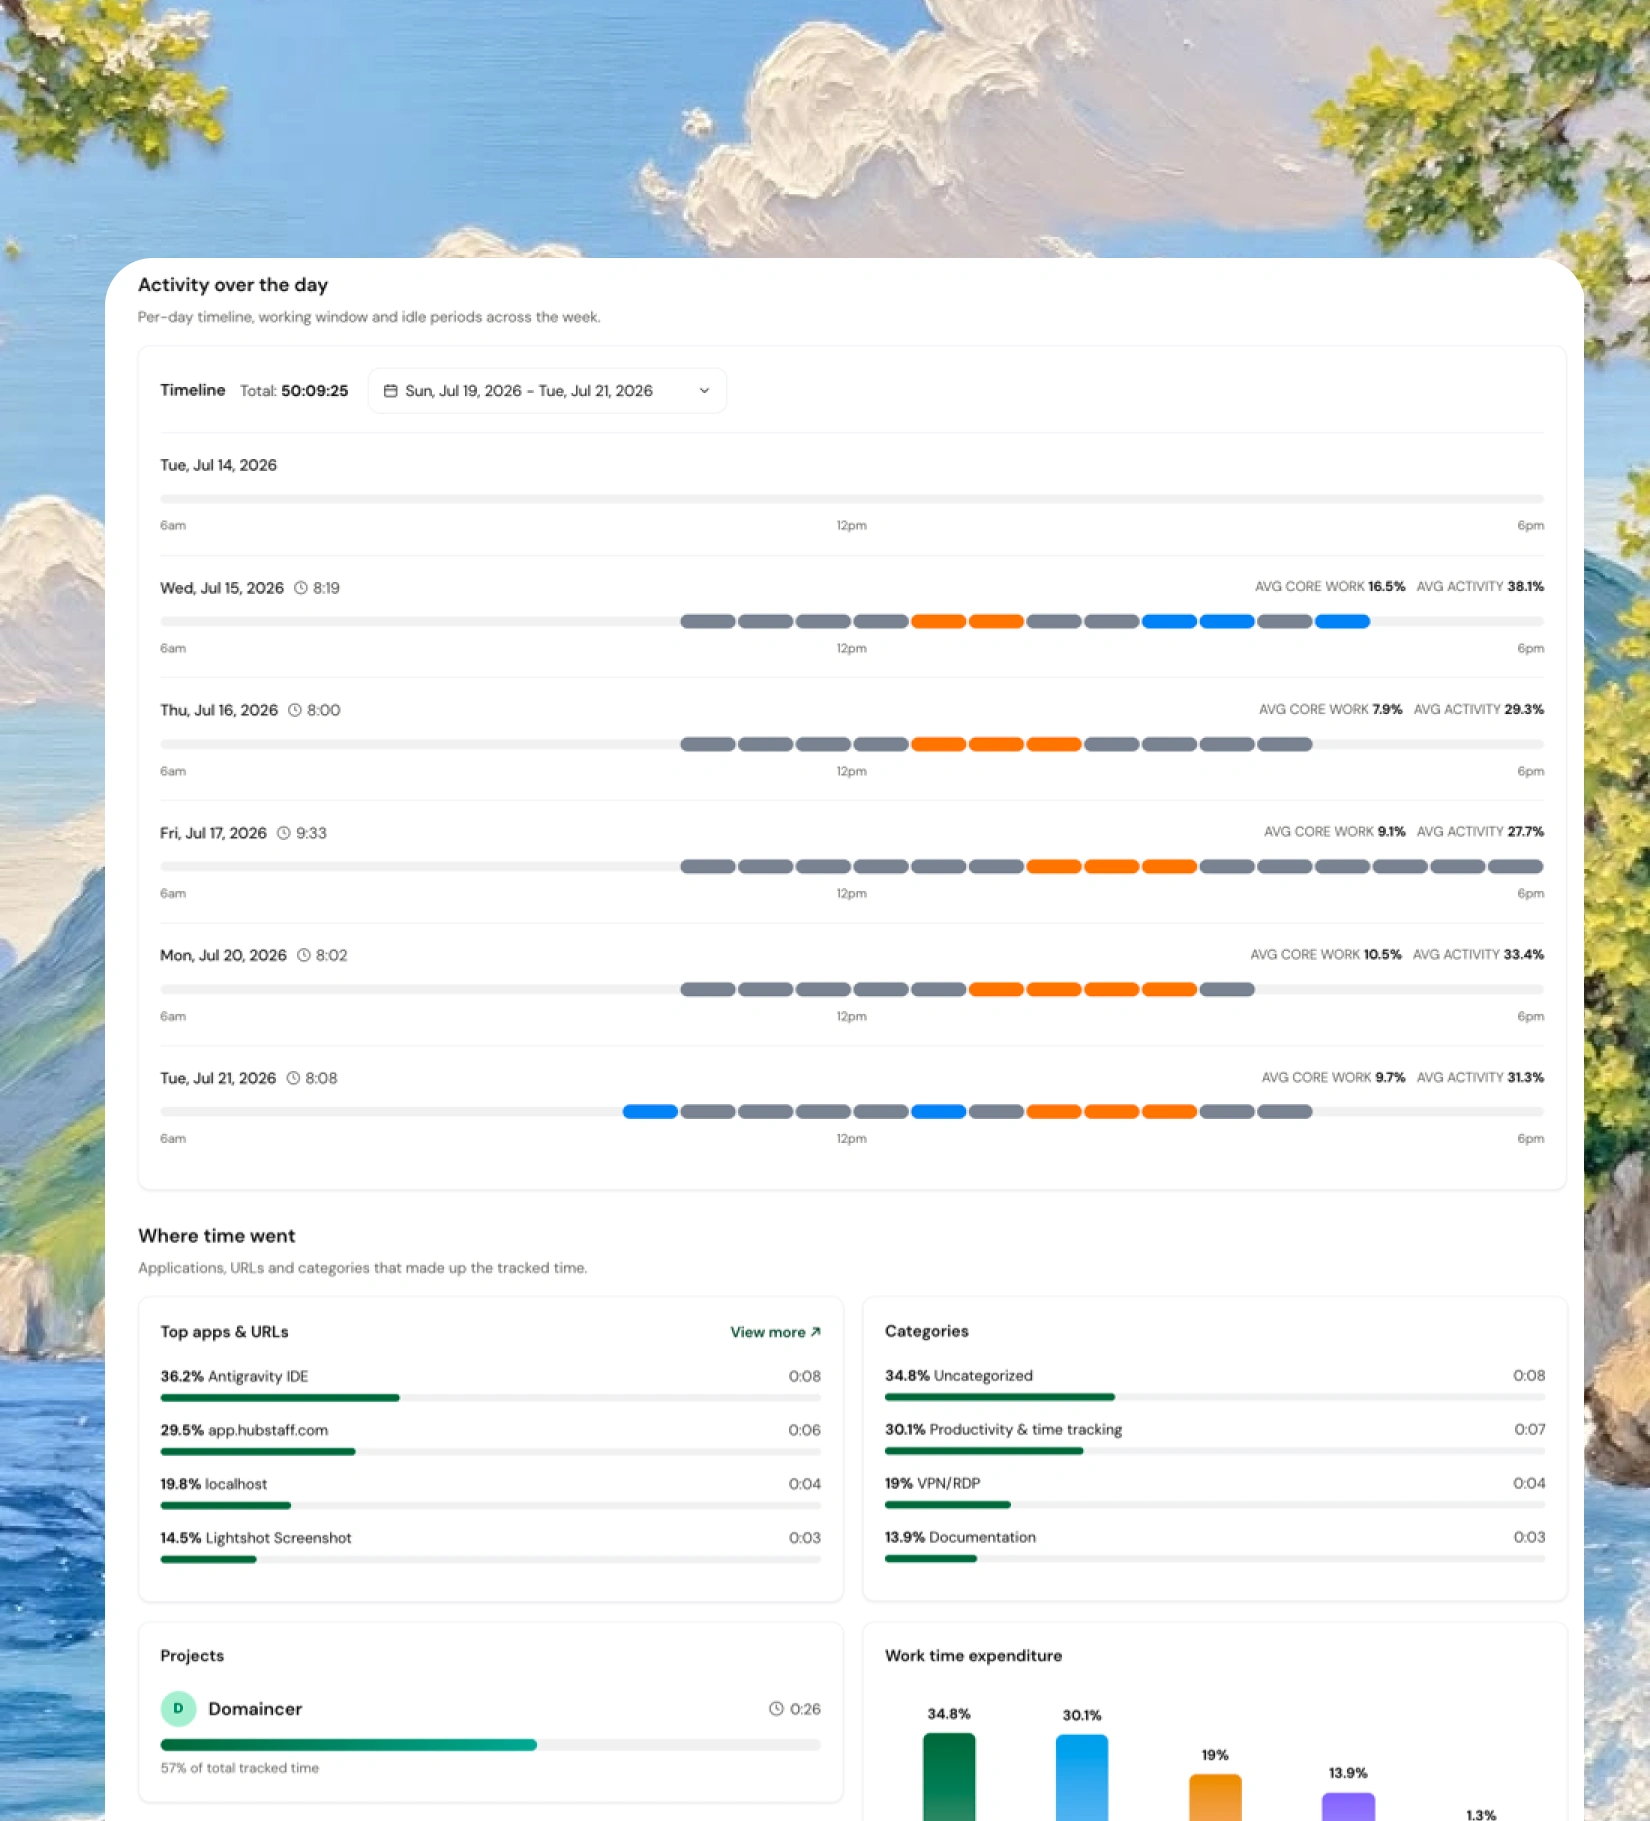
Task: Click clock icon next to Fri, Jul 17 duration
Action: click(284, 833)
